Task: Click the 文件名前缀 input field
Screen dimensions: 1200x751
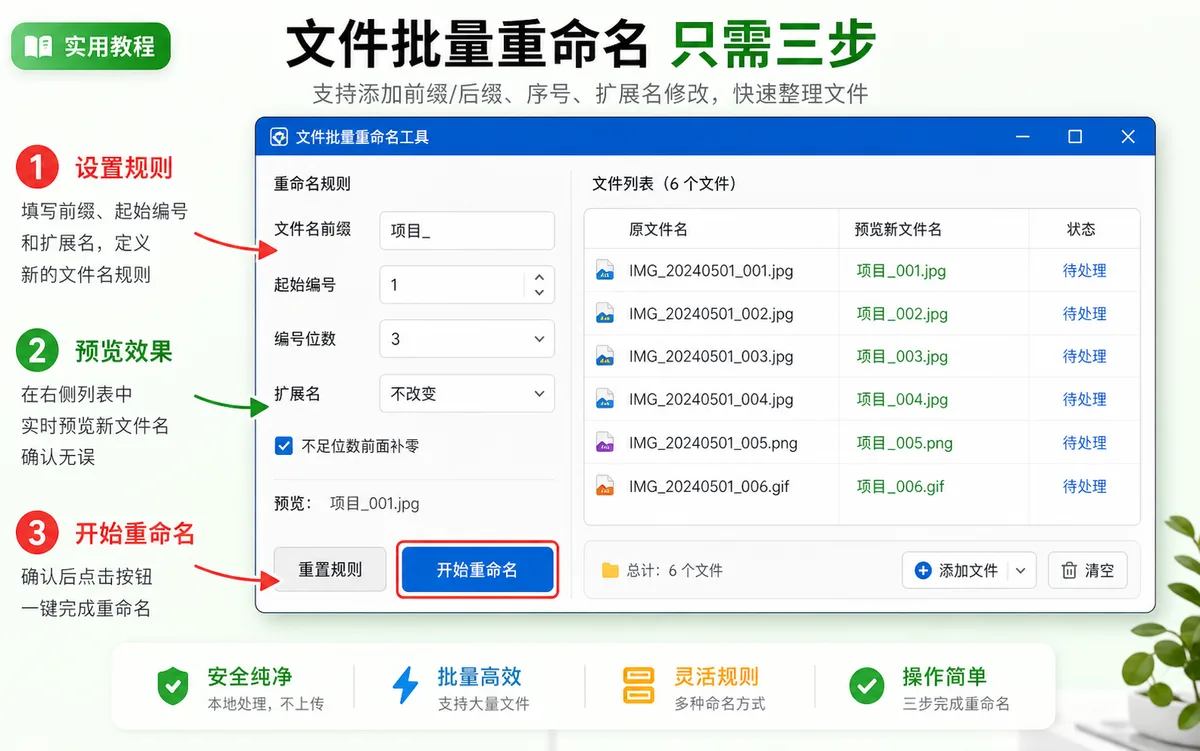Action: (x=467, y=230)
